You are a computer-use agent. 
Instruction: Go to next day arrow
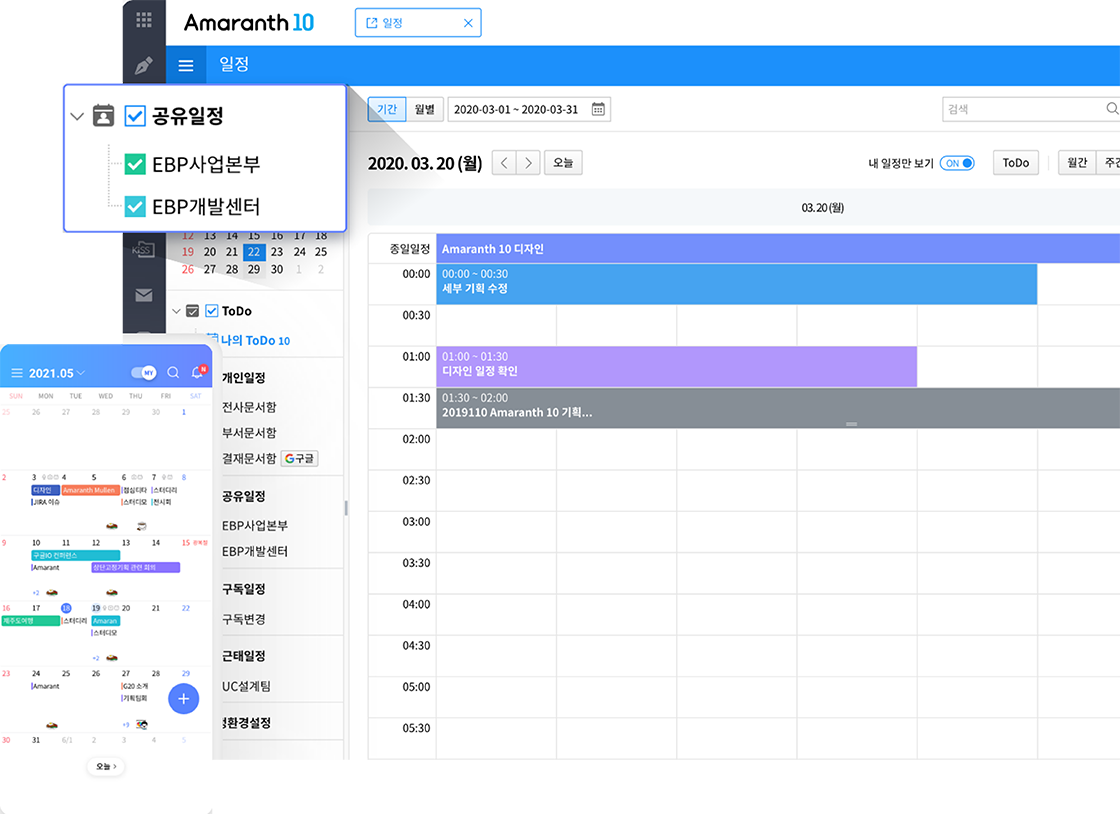point(529,163)
